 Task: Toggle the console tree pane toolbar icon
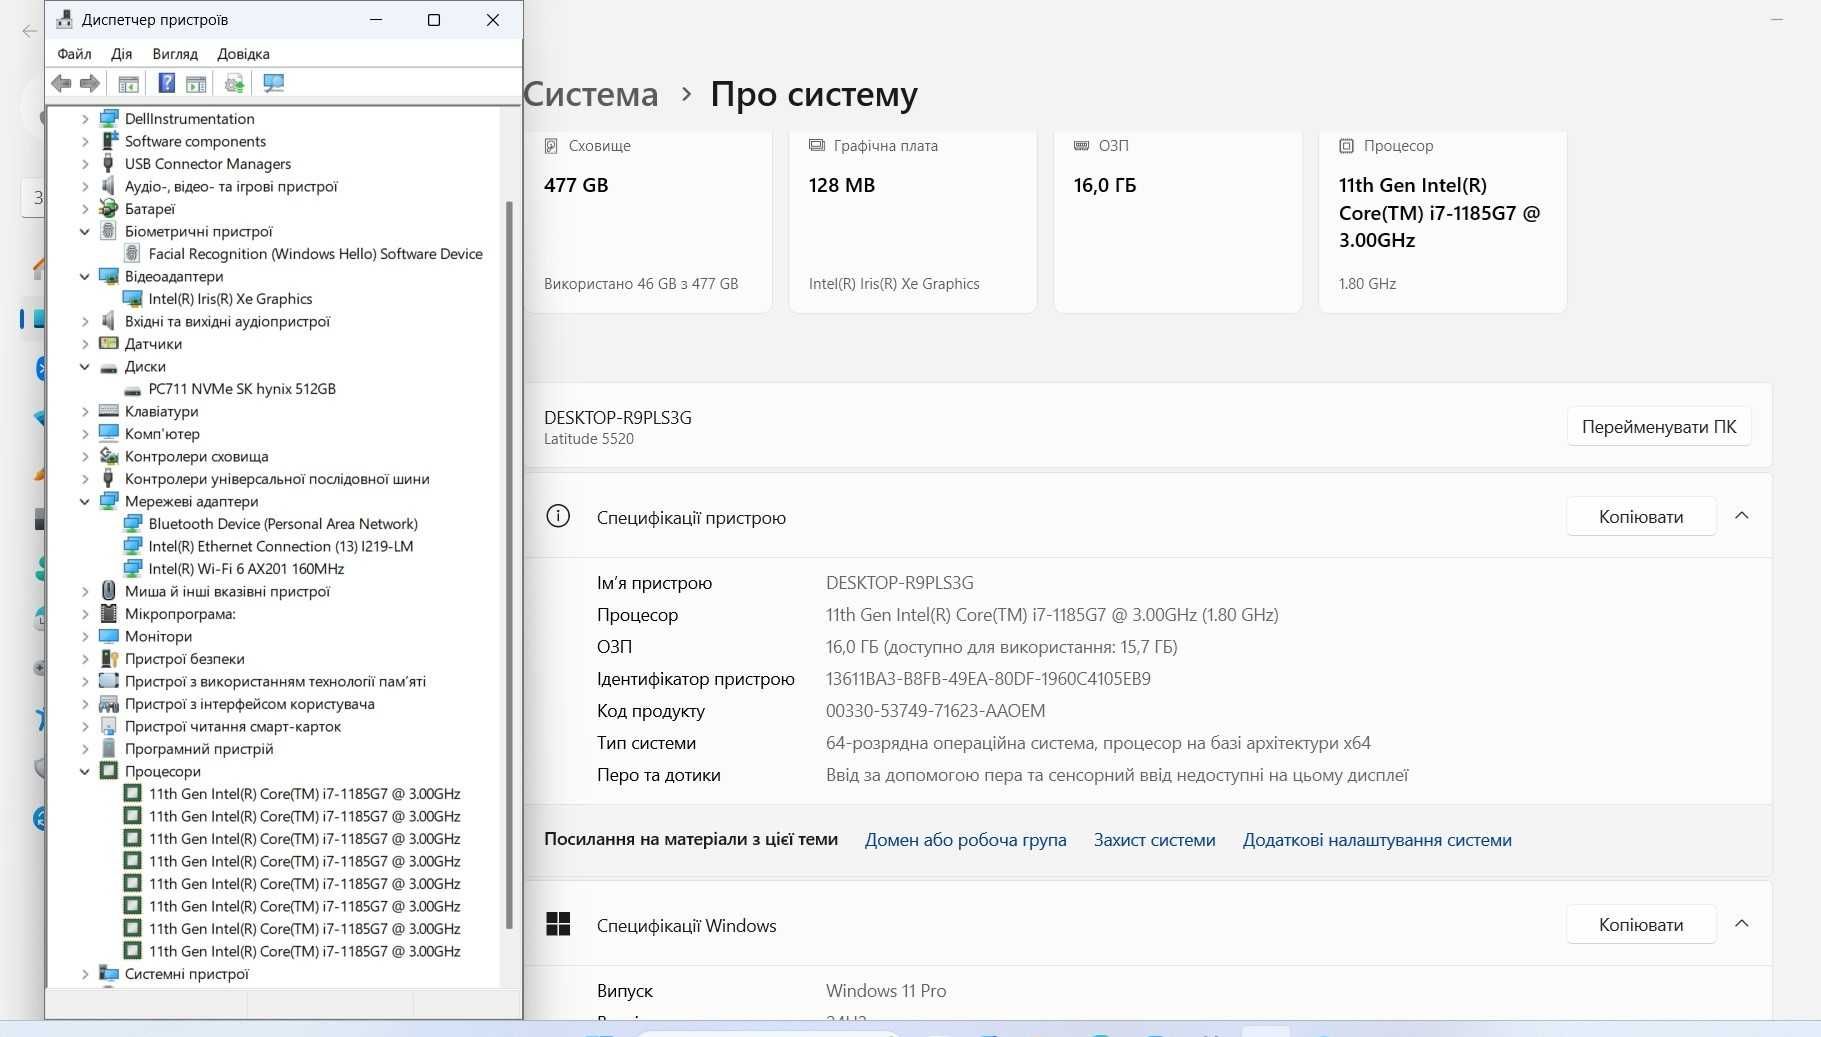click(128, 84)
